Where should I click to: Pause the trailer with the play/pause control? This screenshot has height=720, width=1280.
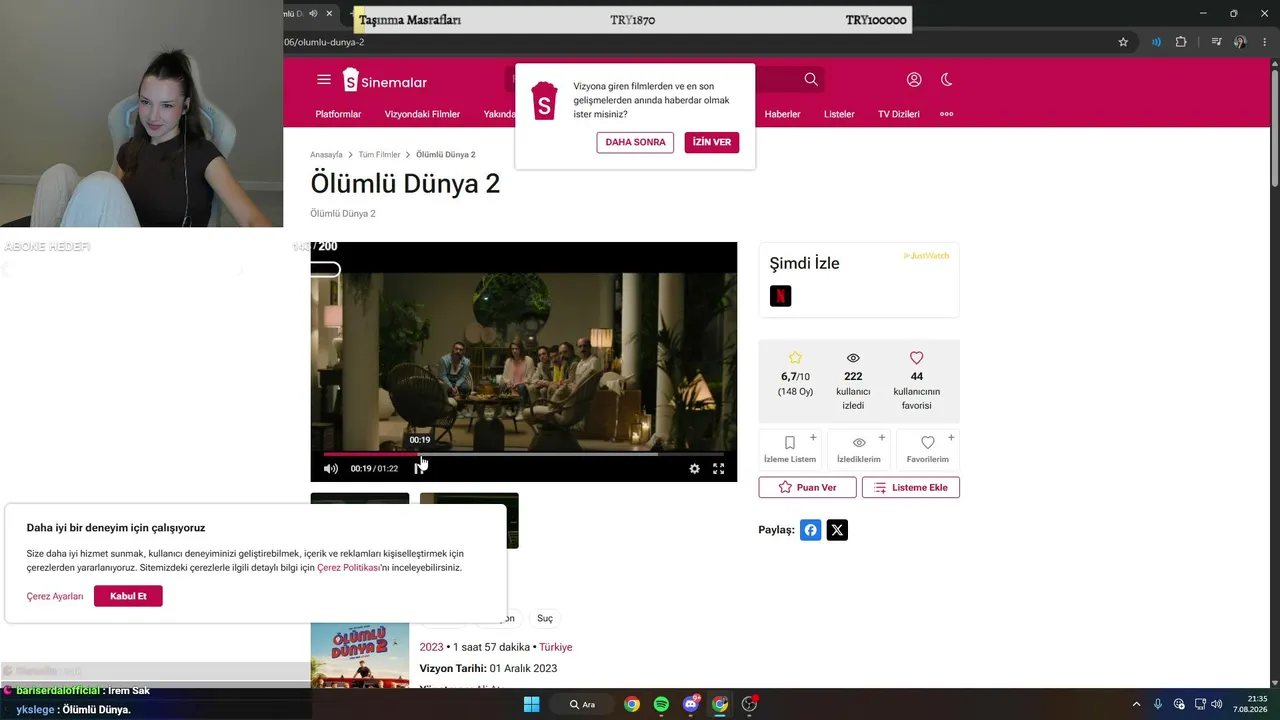[420, 468]
